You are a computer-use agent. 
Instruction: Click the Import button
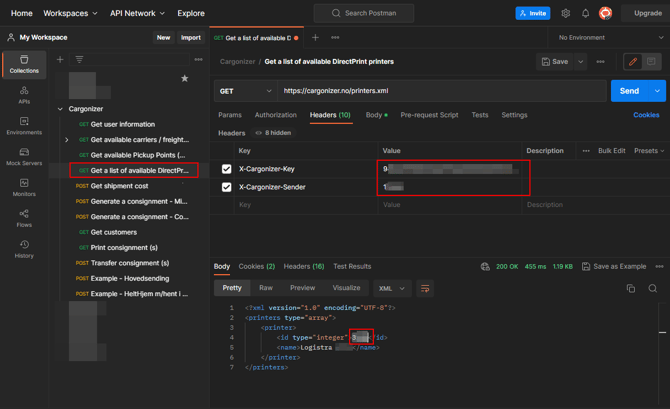point(191,38)
